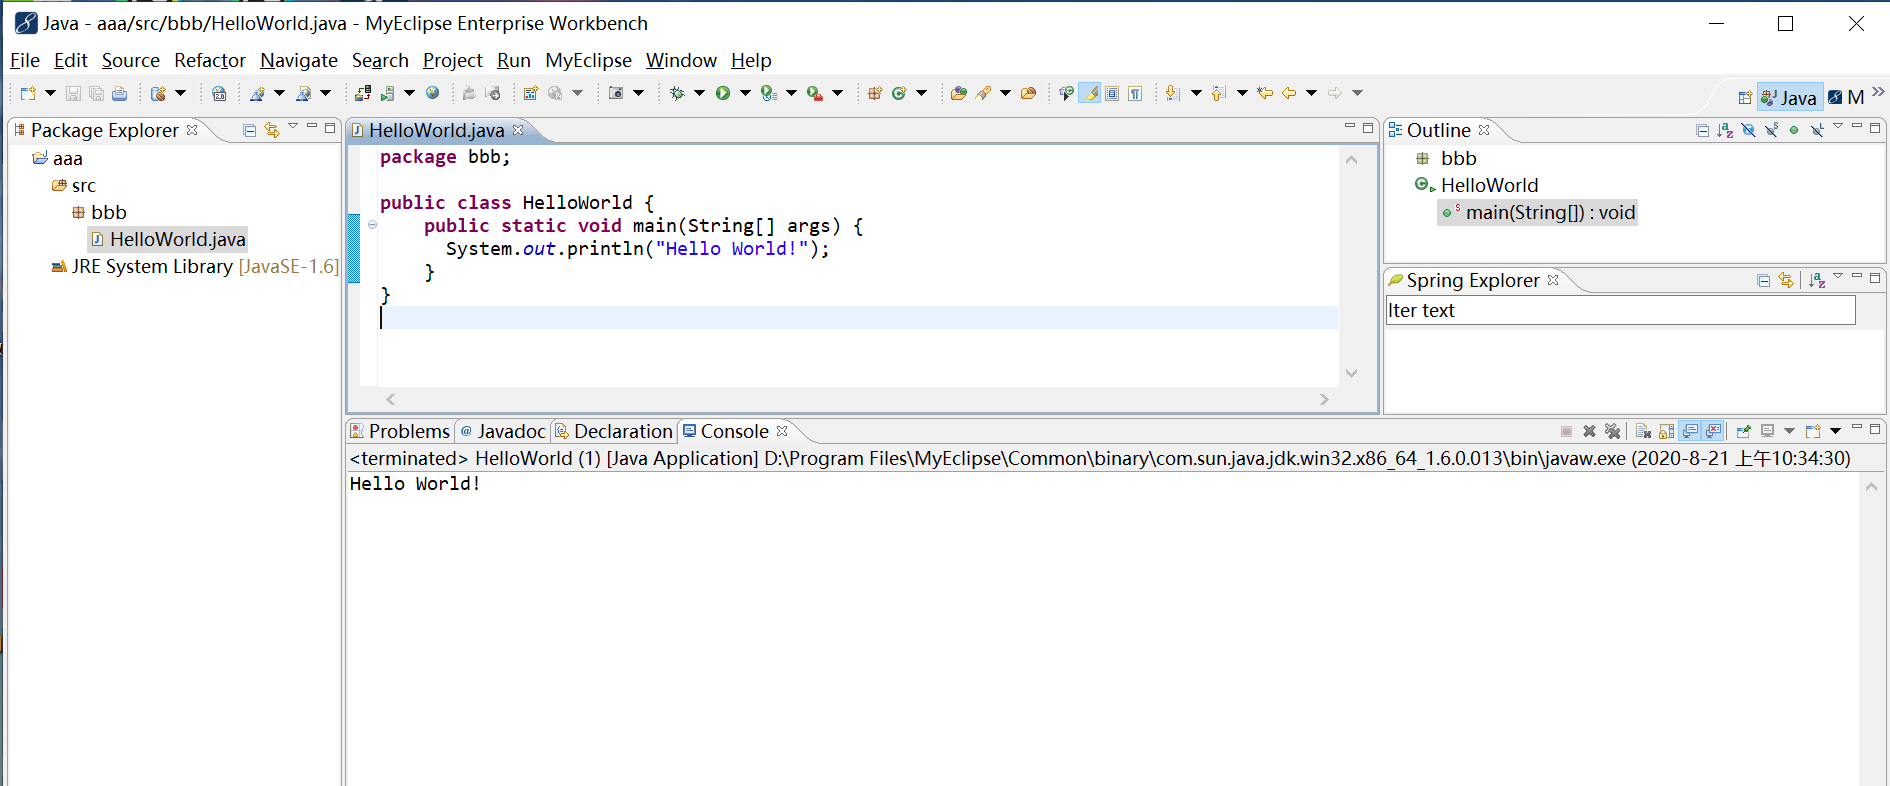The image size is (1890, 786).
Task: Click the Print icon in toolbar
Action: [119, 93]
